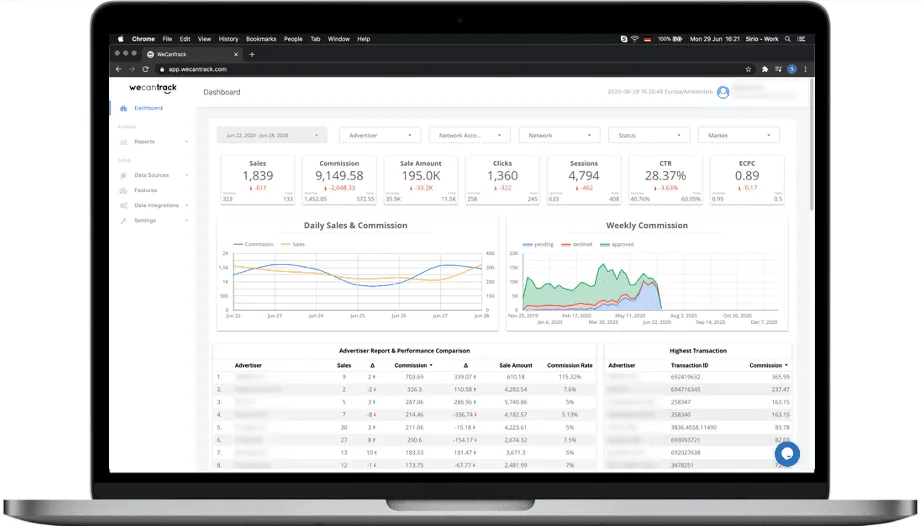The image size is (922, 526).
Task: Open Features in the sidebar
Action: tap(145, 190)
